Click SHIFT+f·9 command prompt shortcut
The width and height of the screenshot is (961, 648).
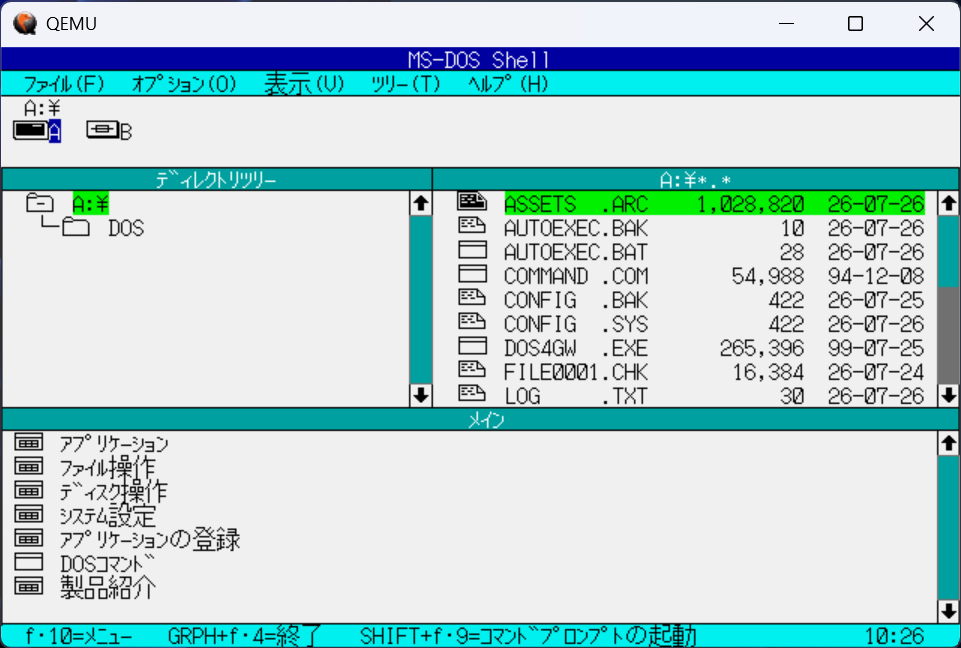(x=528, y=636)
